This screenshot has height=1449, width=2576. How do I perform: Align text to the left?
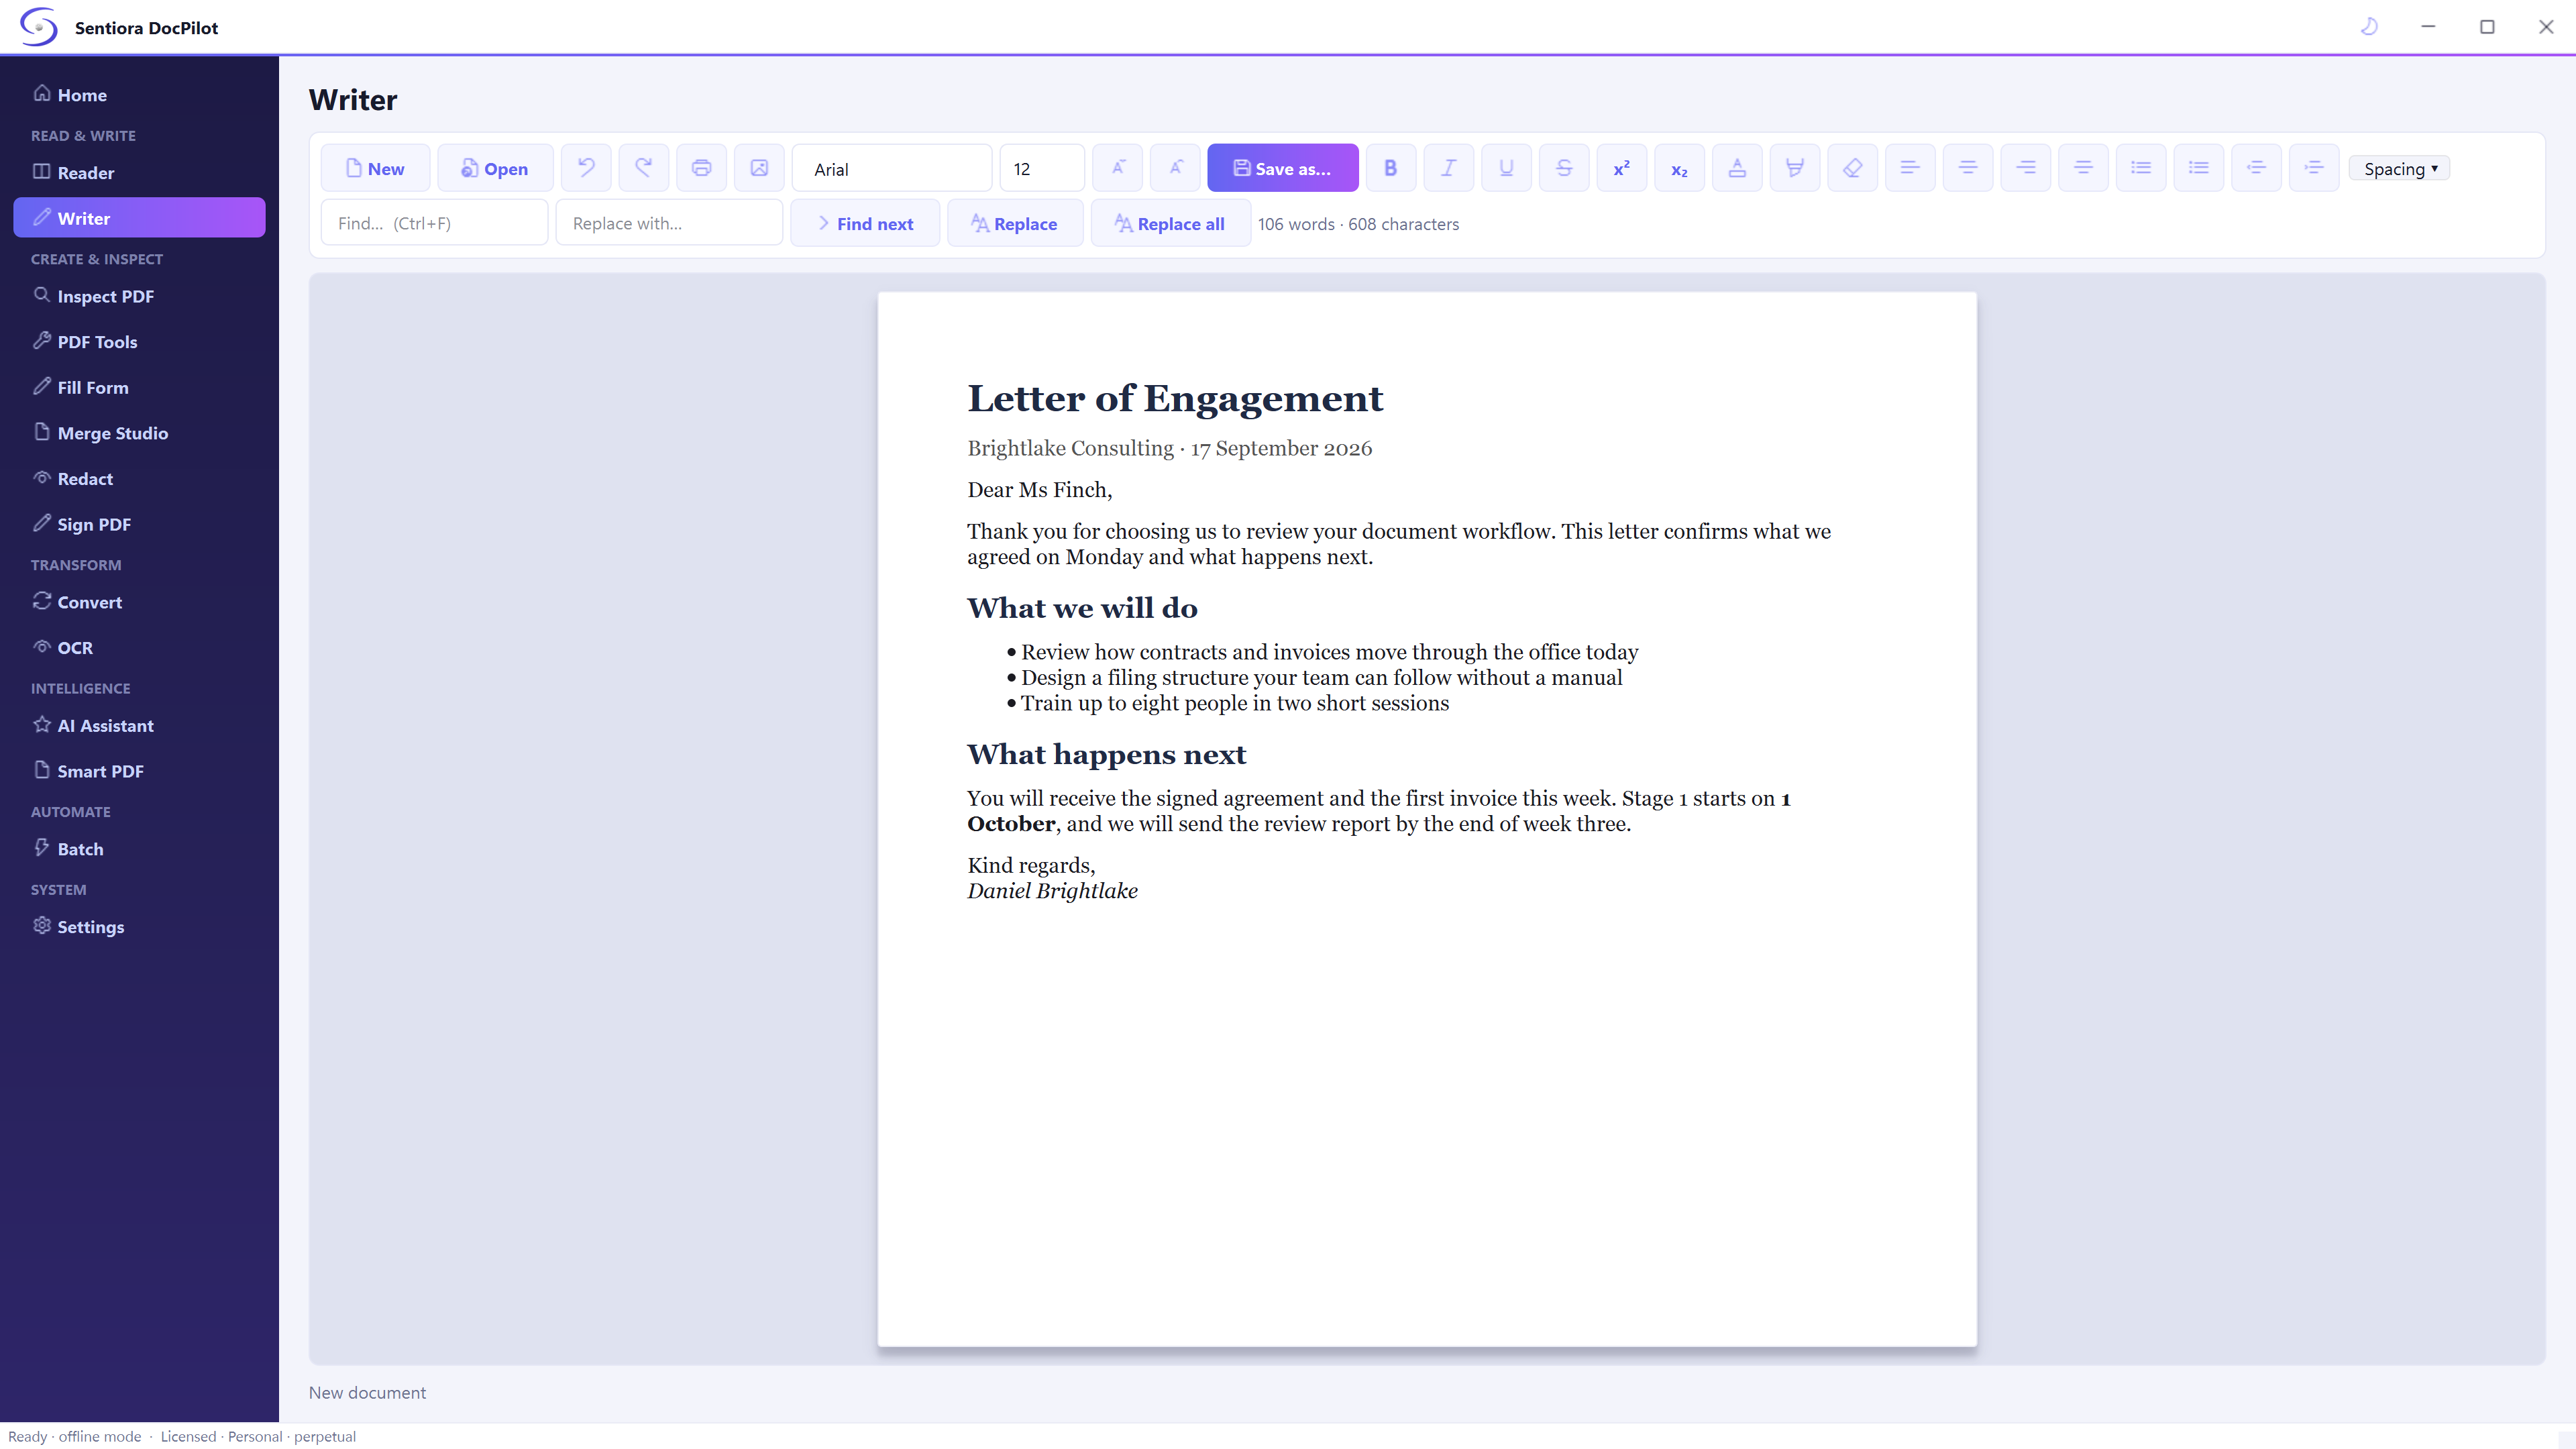(x=1910, y=168)
